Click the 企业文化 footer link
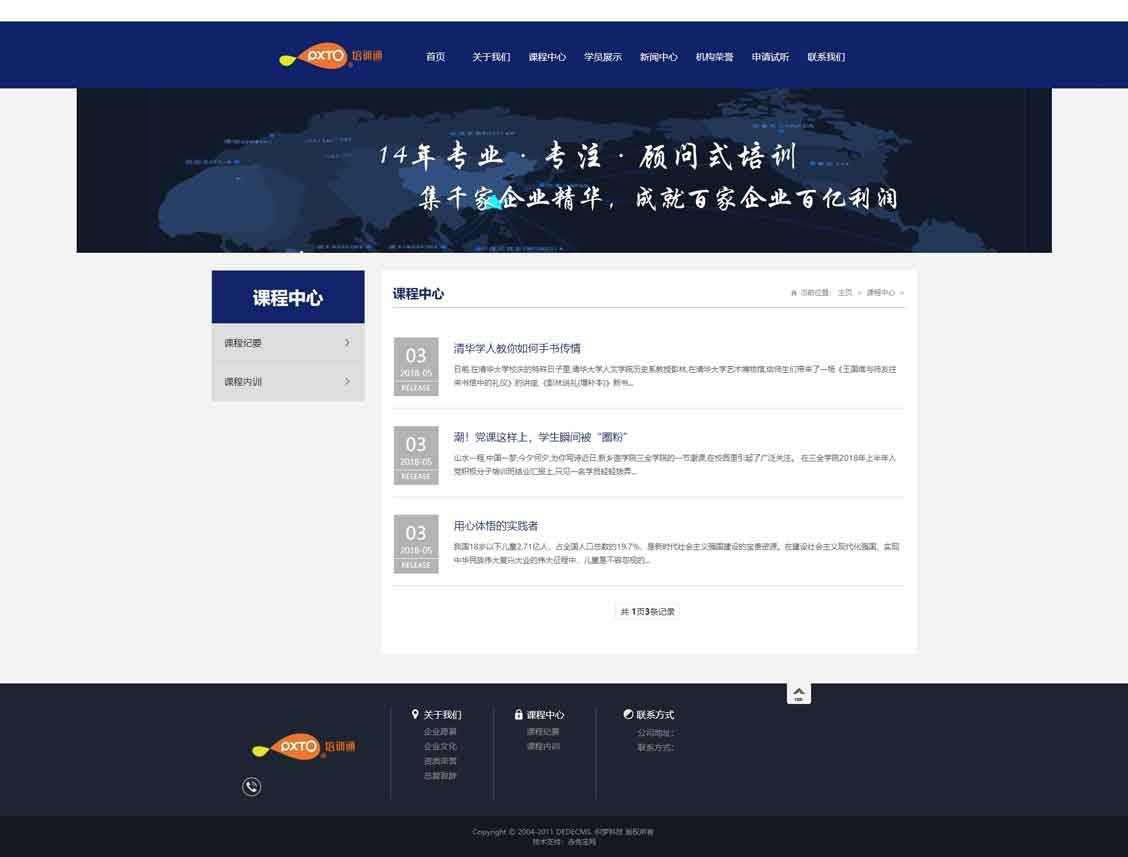Image resolution: width=1128 pixels, height=857 pixels. [441, 746]
